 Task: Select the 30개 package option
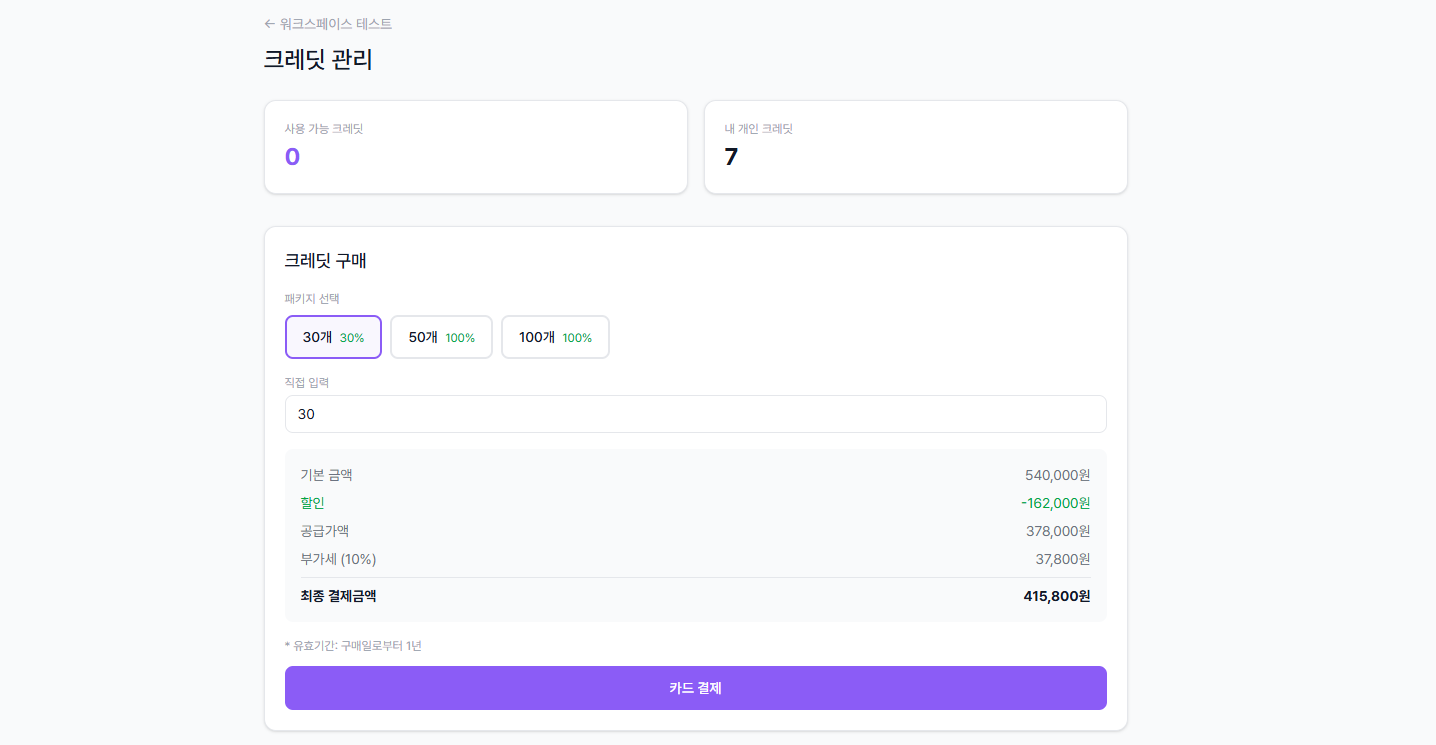point(333,337)
